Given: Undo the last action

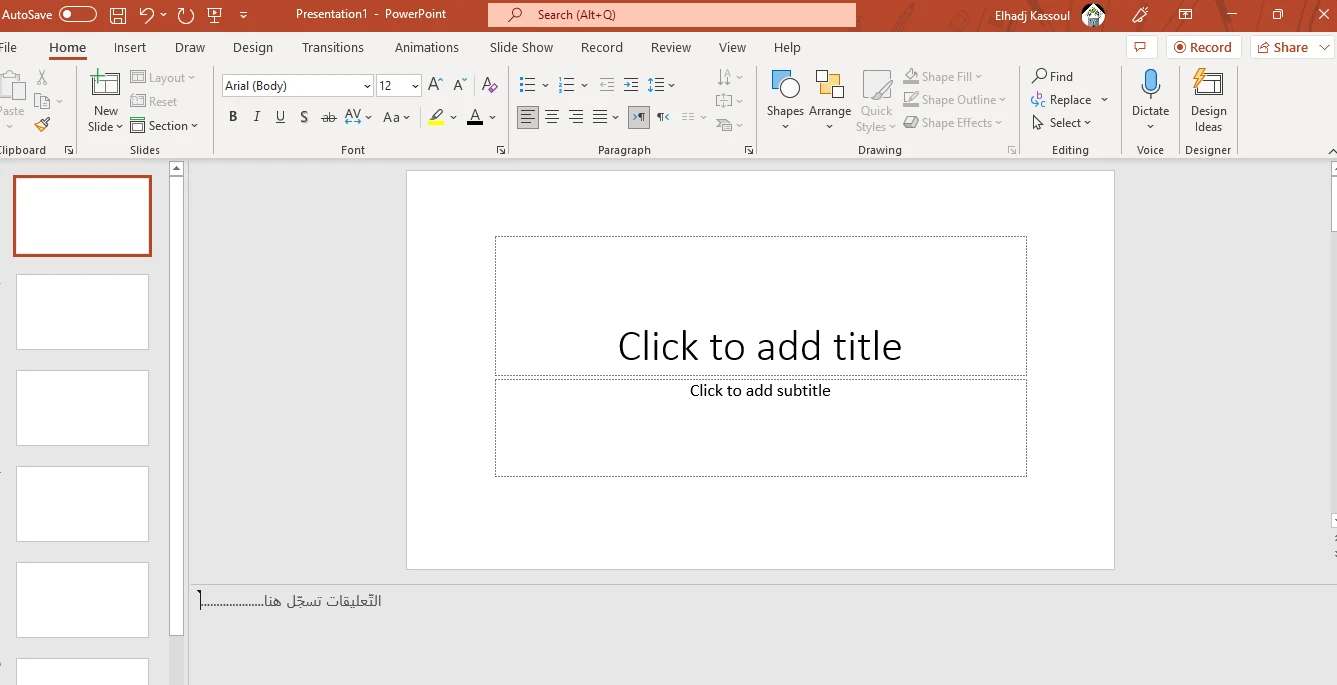Looking at the screenshot, I should (x=147, y=15).
